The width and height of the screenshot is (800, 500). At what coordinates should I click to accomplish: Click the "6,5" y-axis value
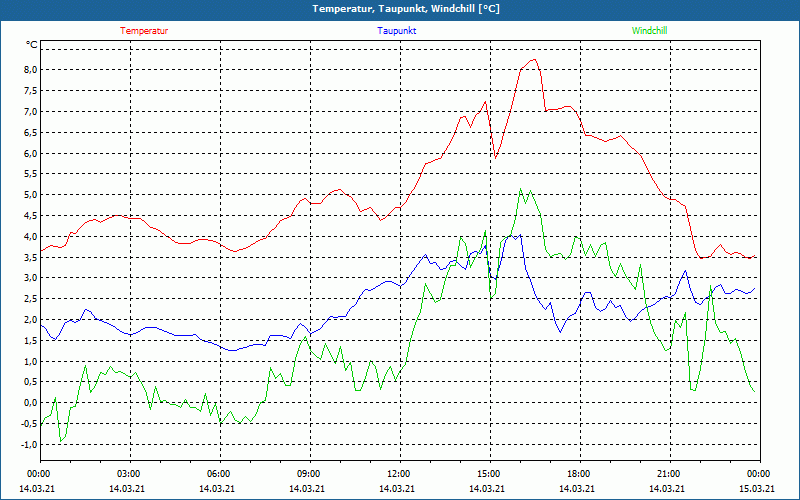click(x=32, y=133)
